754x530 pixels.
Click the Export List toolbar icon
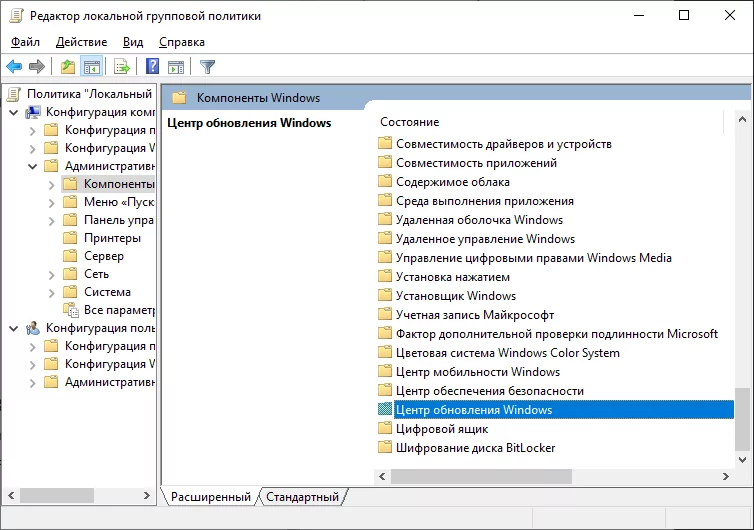pyautogui.click(x=122, y=67)
